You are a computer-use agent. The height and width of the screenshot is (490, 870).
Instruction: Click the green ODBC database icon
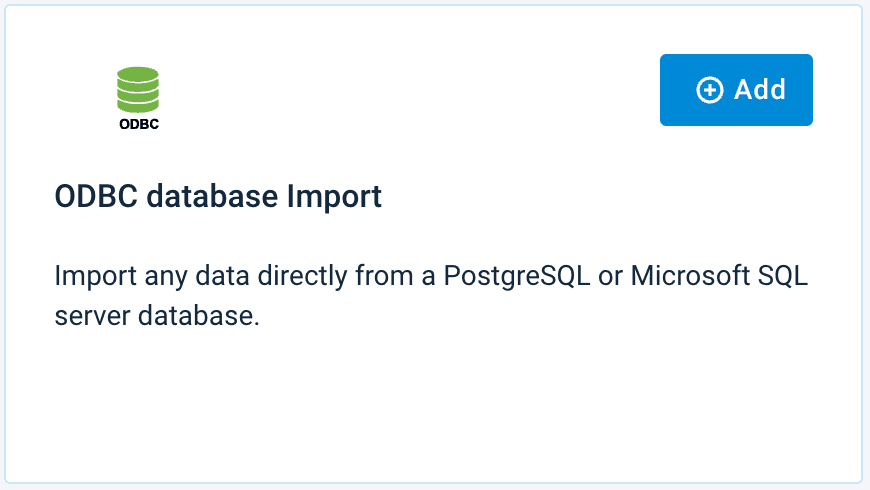point(138,91)
